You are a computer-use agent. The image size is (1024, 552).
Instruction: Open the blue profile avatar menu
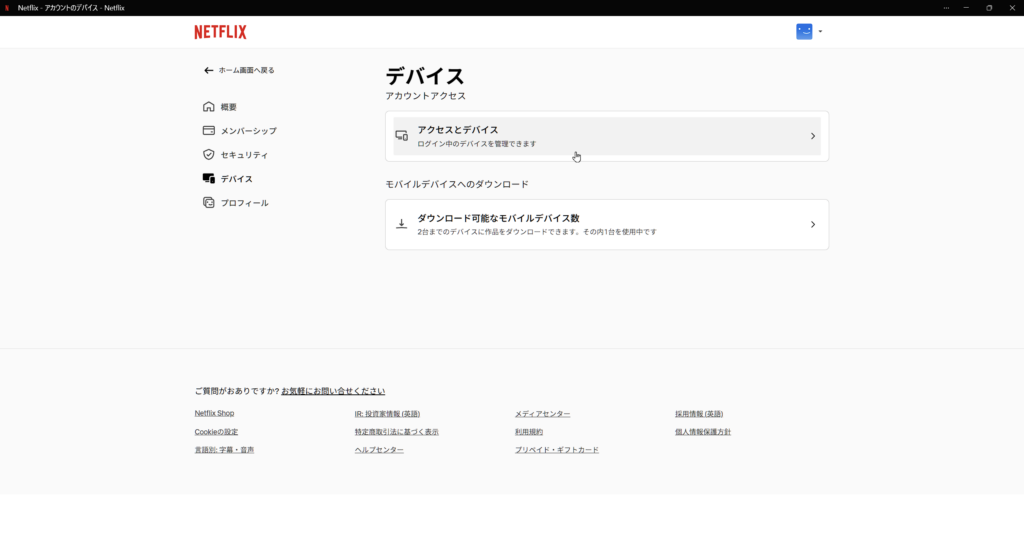[804, 31]
